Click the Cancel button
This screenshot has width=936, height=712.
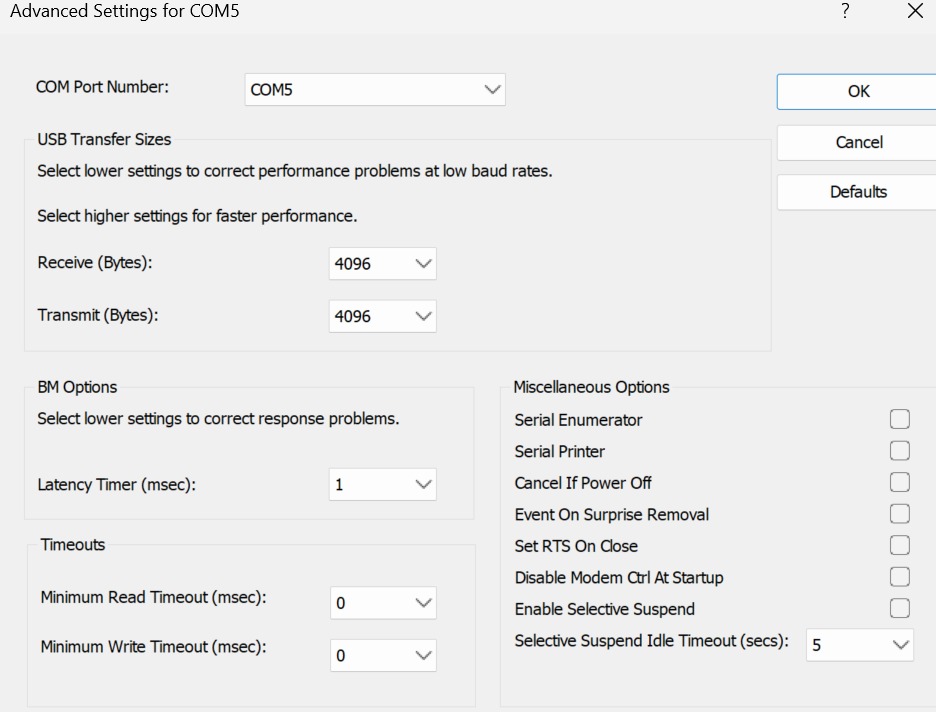coord(857,143)
